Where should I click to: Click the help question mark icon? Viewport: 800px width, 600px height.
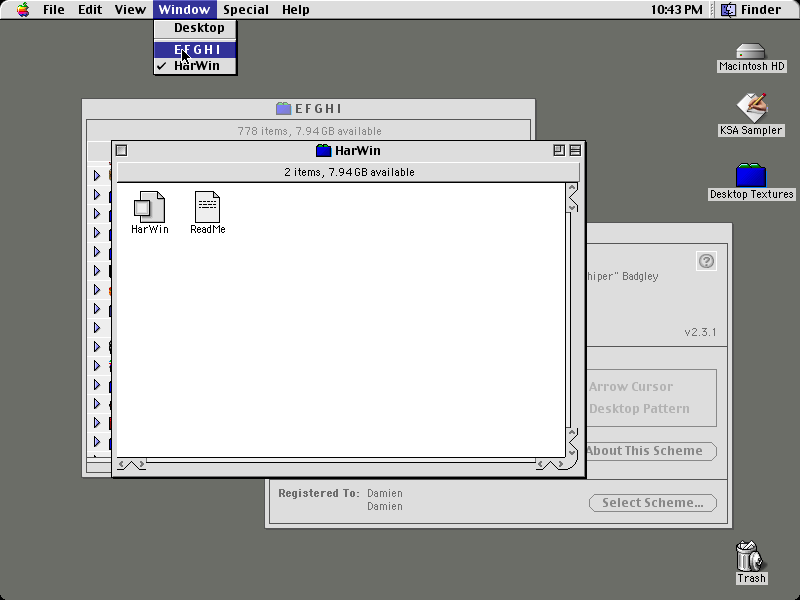point(706,261)
